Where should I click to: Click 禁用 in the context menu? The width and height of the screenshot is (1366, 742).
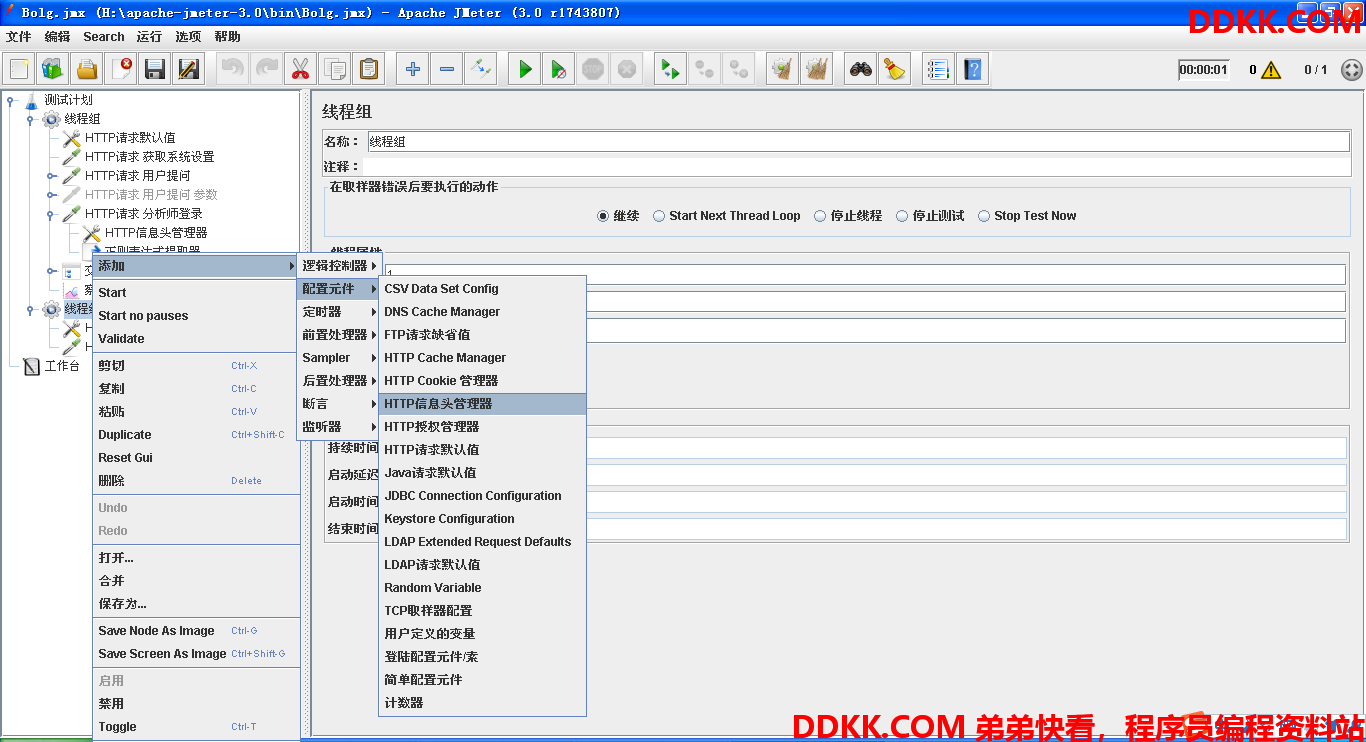(x=196, y=704)
